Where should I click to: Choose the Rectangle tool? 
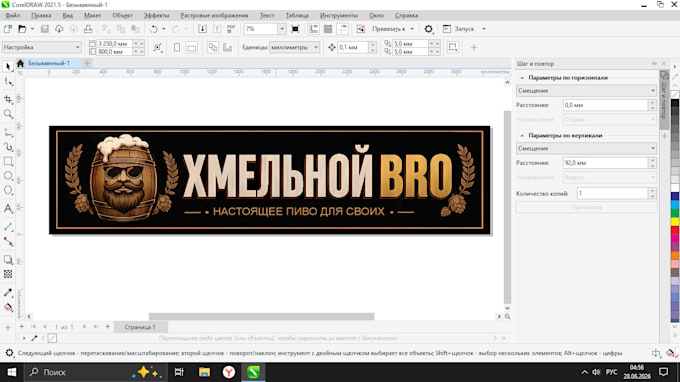tap(8, 162)
